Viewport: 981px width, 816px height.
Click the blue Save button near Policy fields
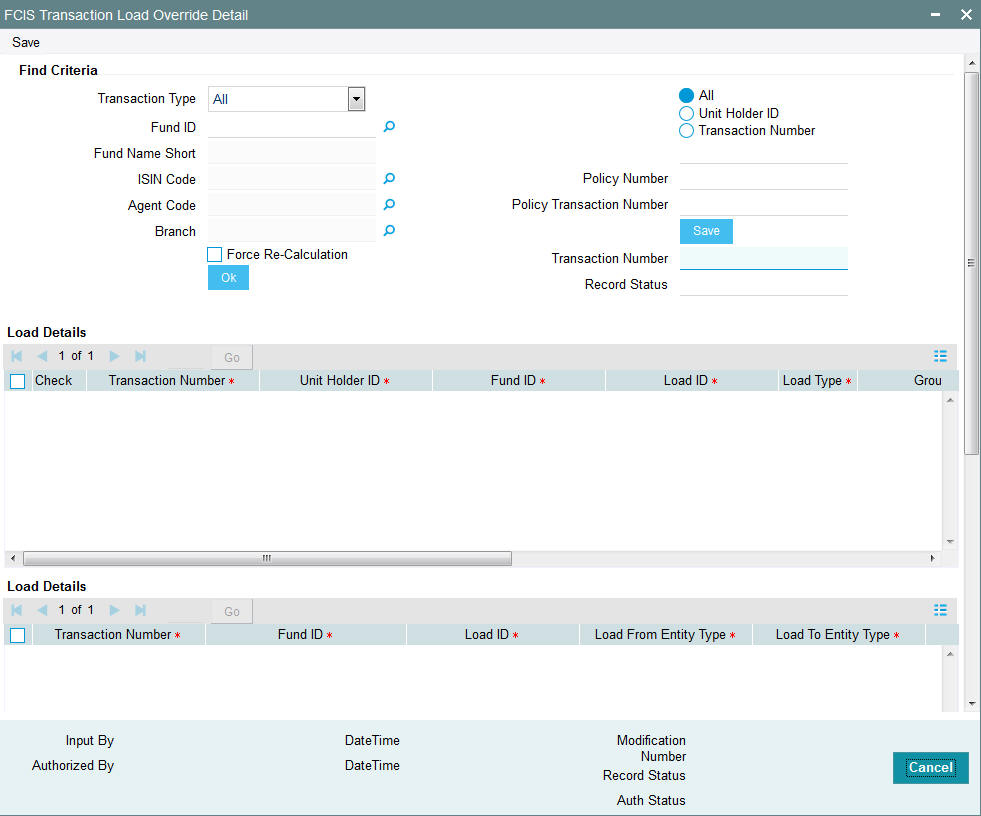(x=706, y=231)
